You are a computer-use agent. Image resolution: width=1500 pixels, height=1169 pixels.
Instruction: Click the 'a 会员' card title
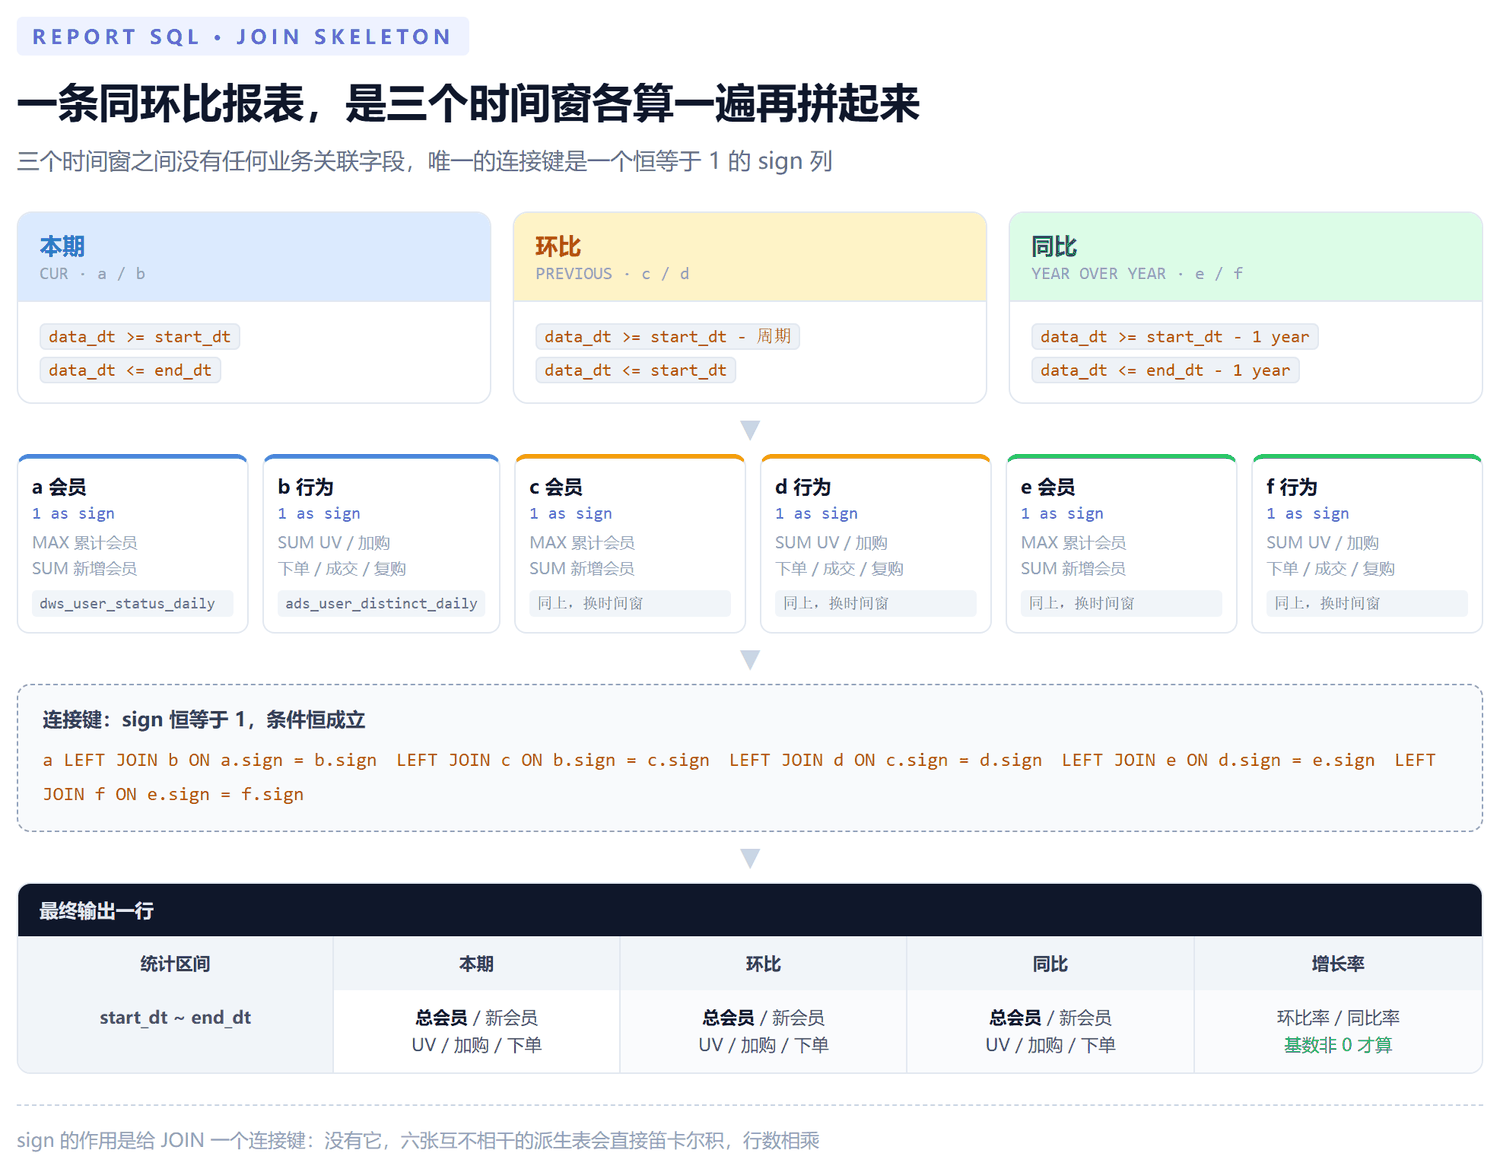click(x=59, y=487)
